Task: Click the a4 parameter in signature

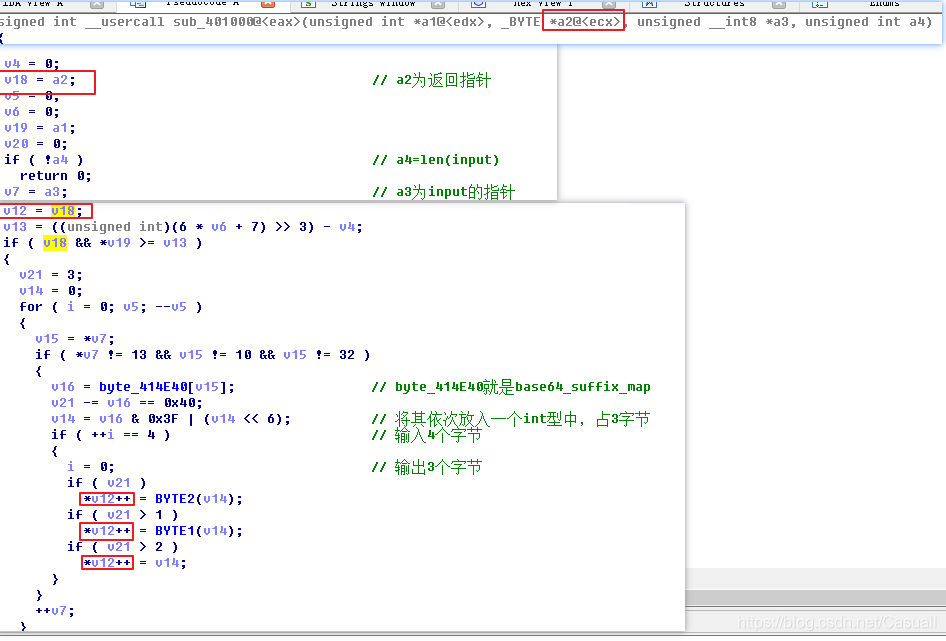Action: coord(916,22)
